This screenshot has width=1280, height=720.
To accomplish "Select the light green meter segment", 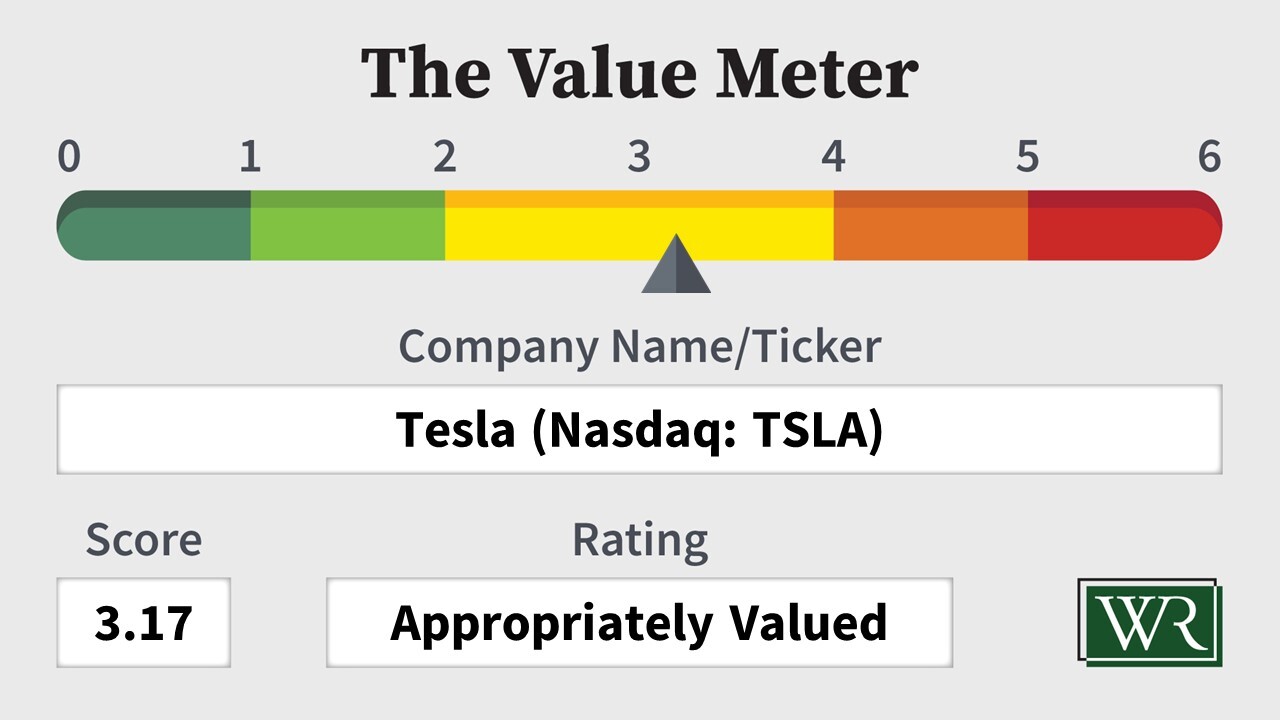I will click(347, 226).
